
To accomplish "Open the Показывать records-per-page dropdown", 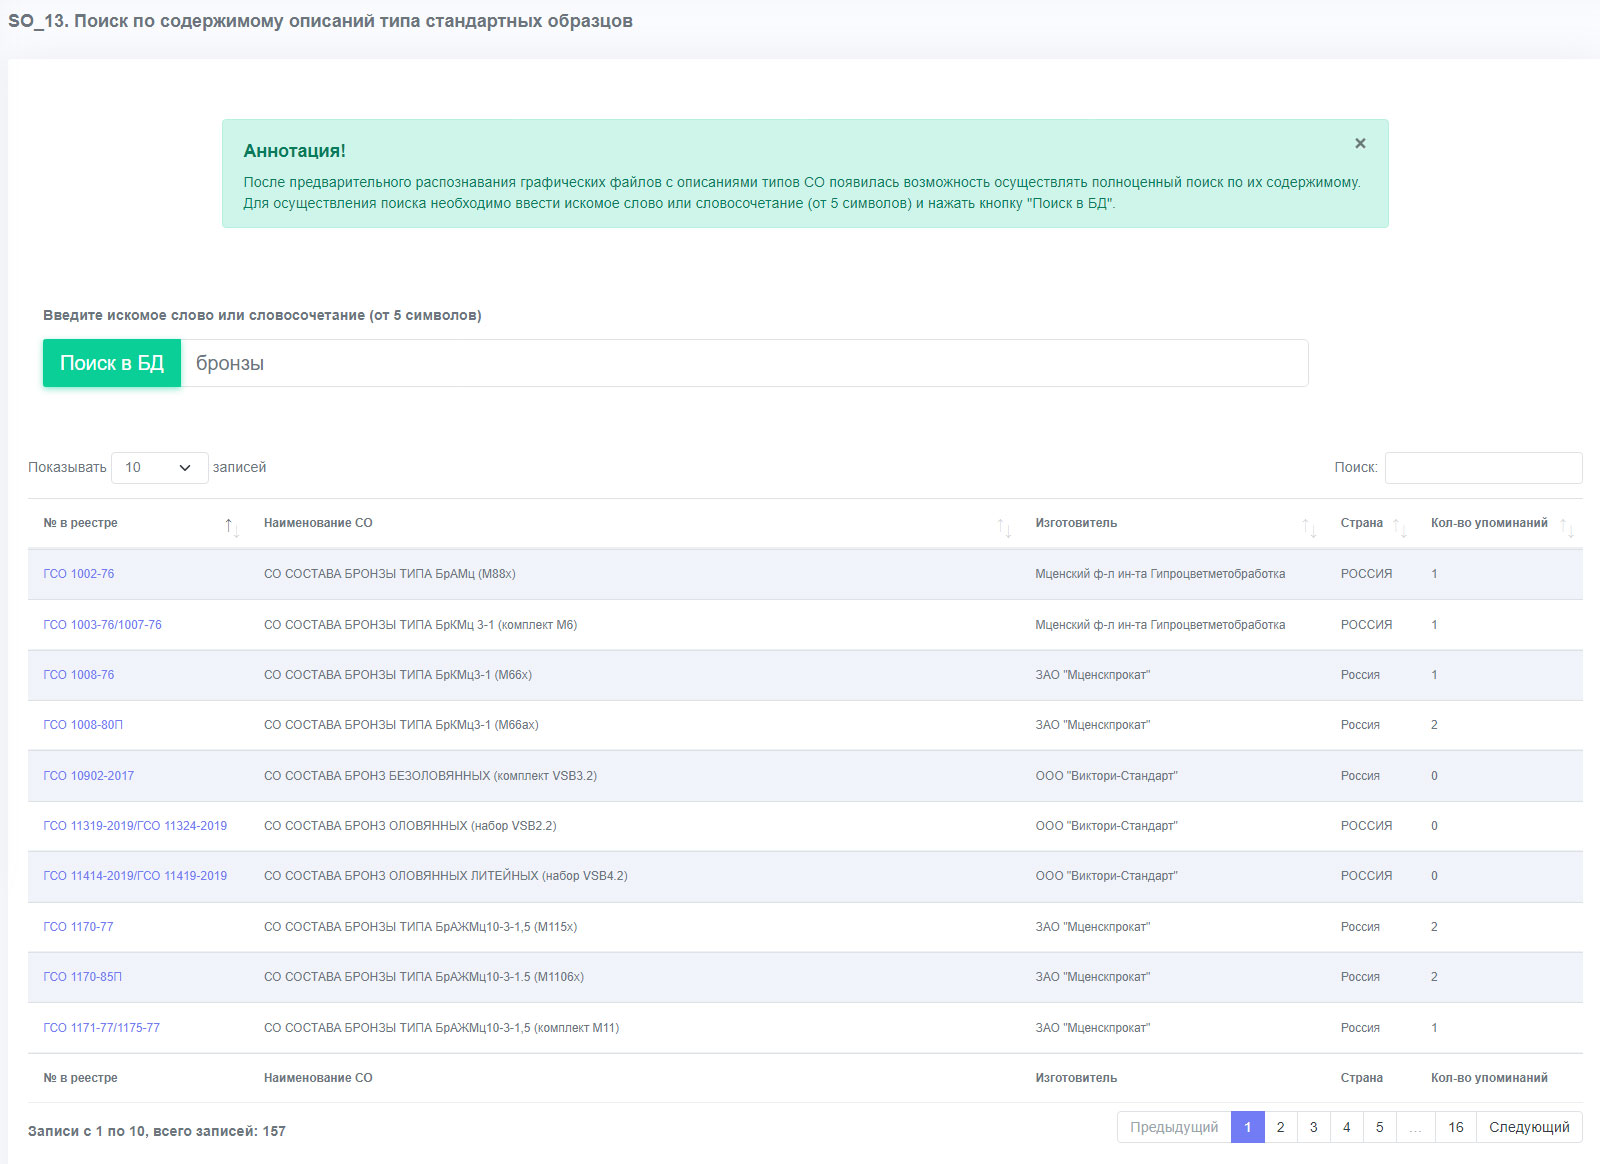I will pos(160,467).
